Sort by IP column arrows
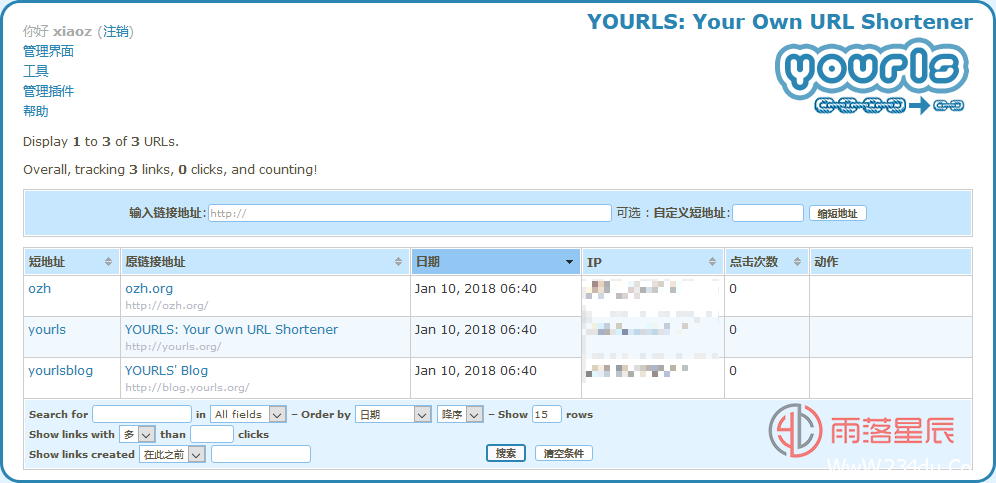The image size is (996, 483). click(713, 262)
